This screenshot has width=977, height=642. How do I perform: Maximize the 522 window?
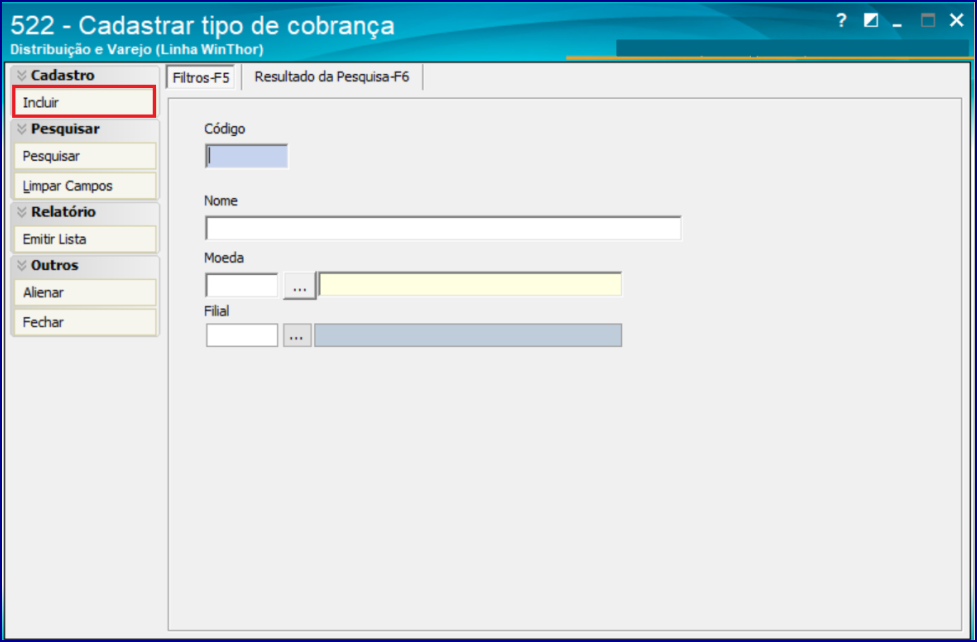pos(928,21)
